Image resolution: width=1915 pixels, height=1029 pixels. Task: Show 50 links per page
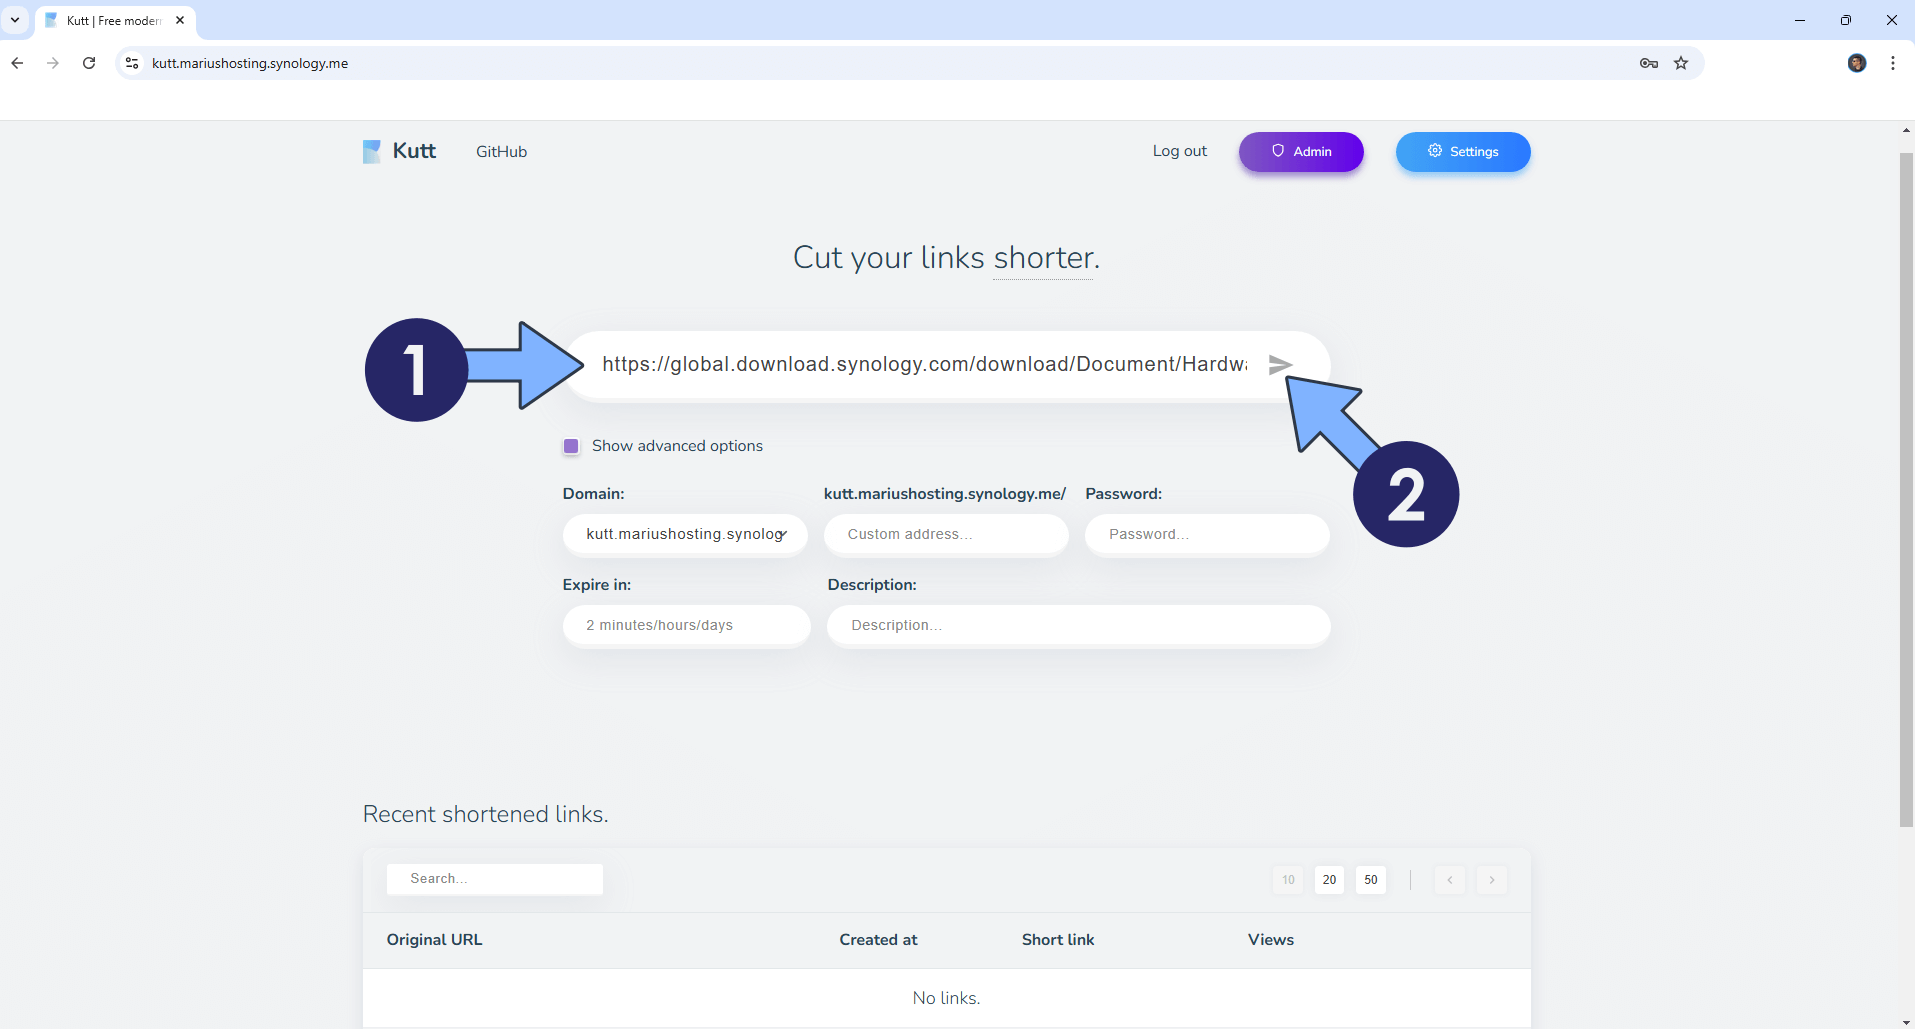coord(1371,880)
